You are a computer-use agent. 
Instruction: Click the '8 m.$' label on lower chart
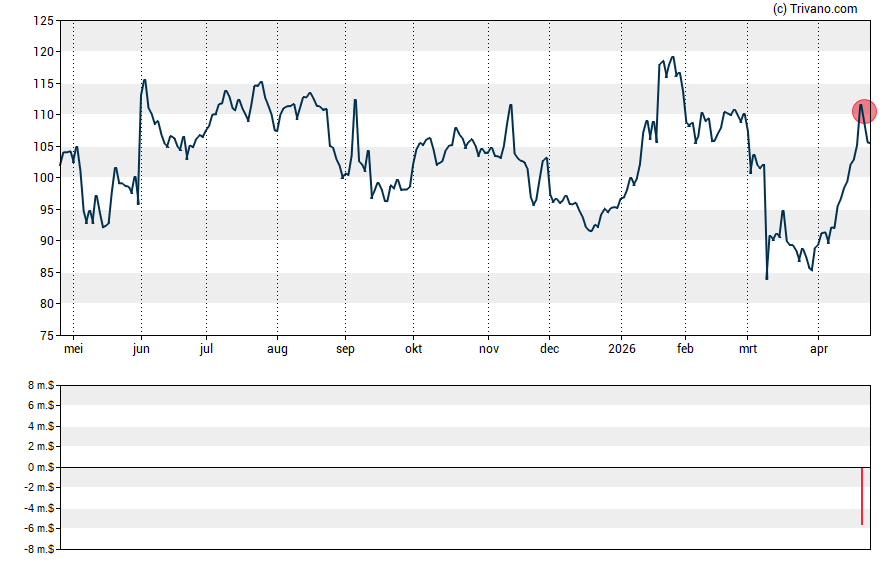pyautogui.click(x=40, y=385)
